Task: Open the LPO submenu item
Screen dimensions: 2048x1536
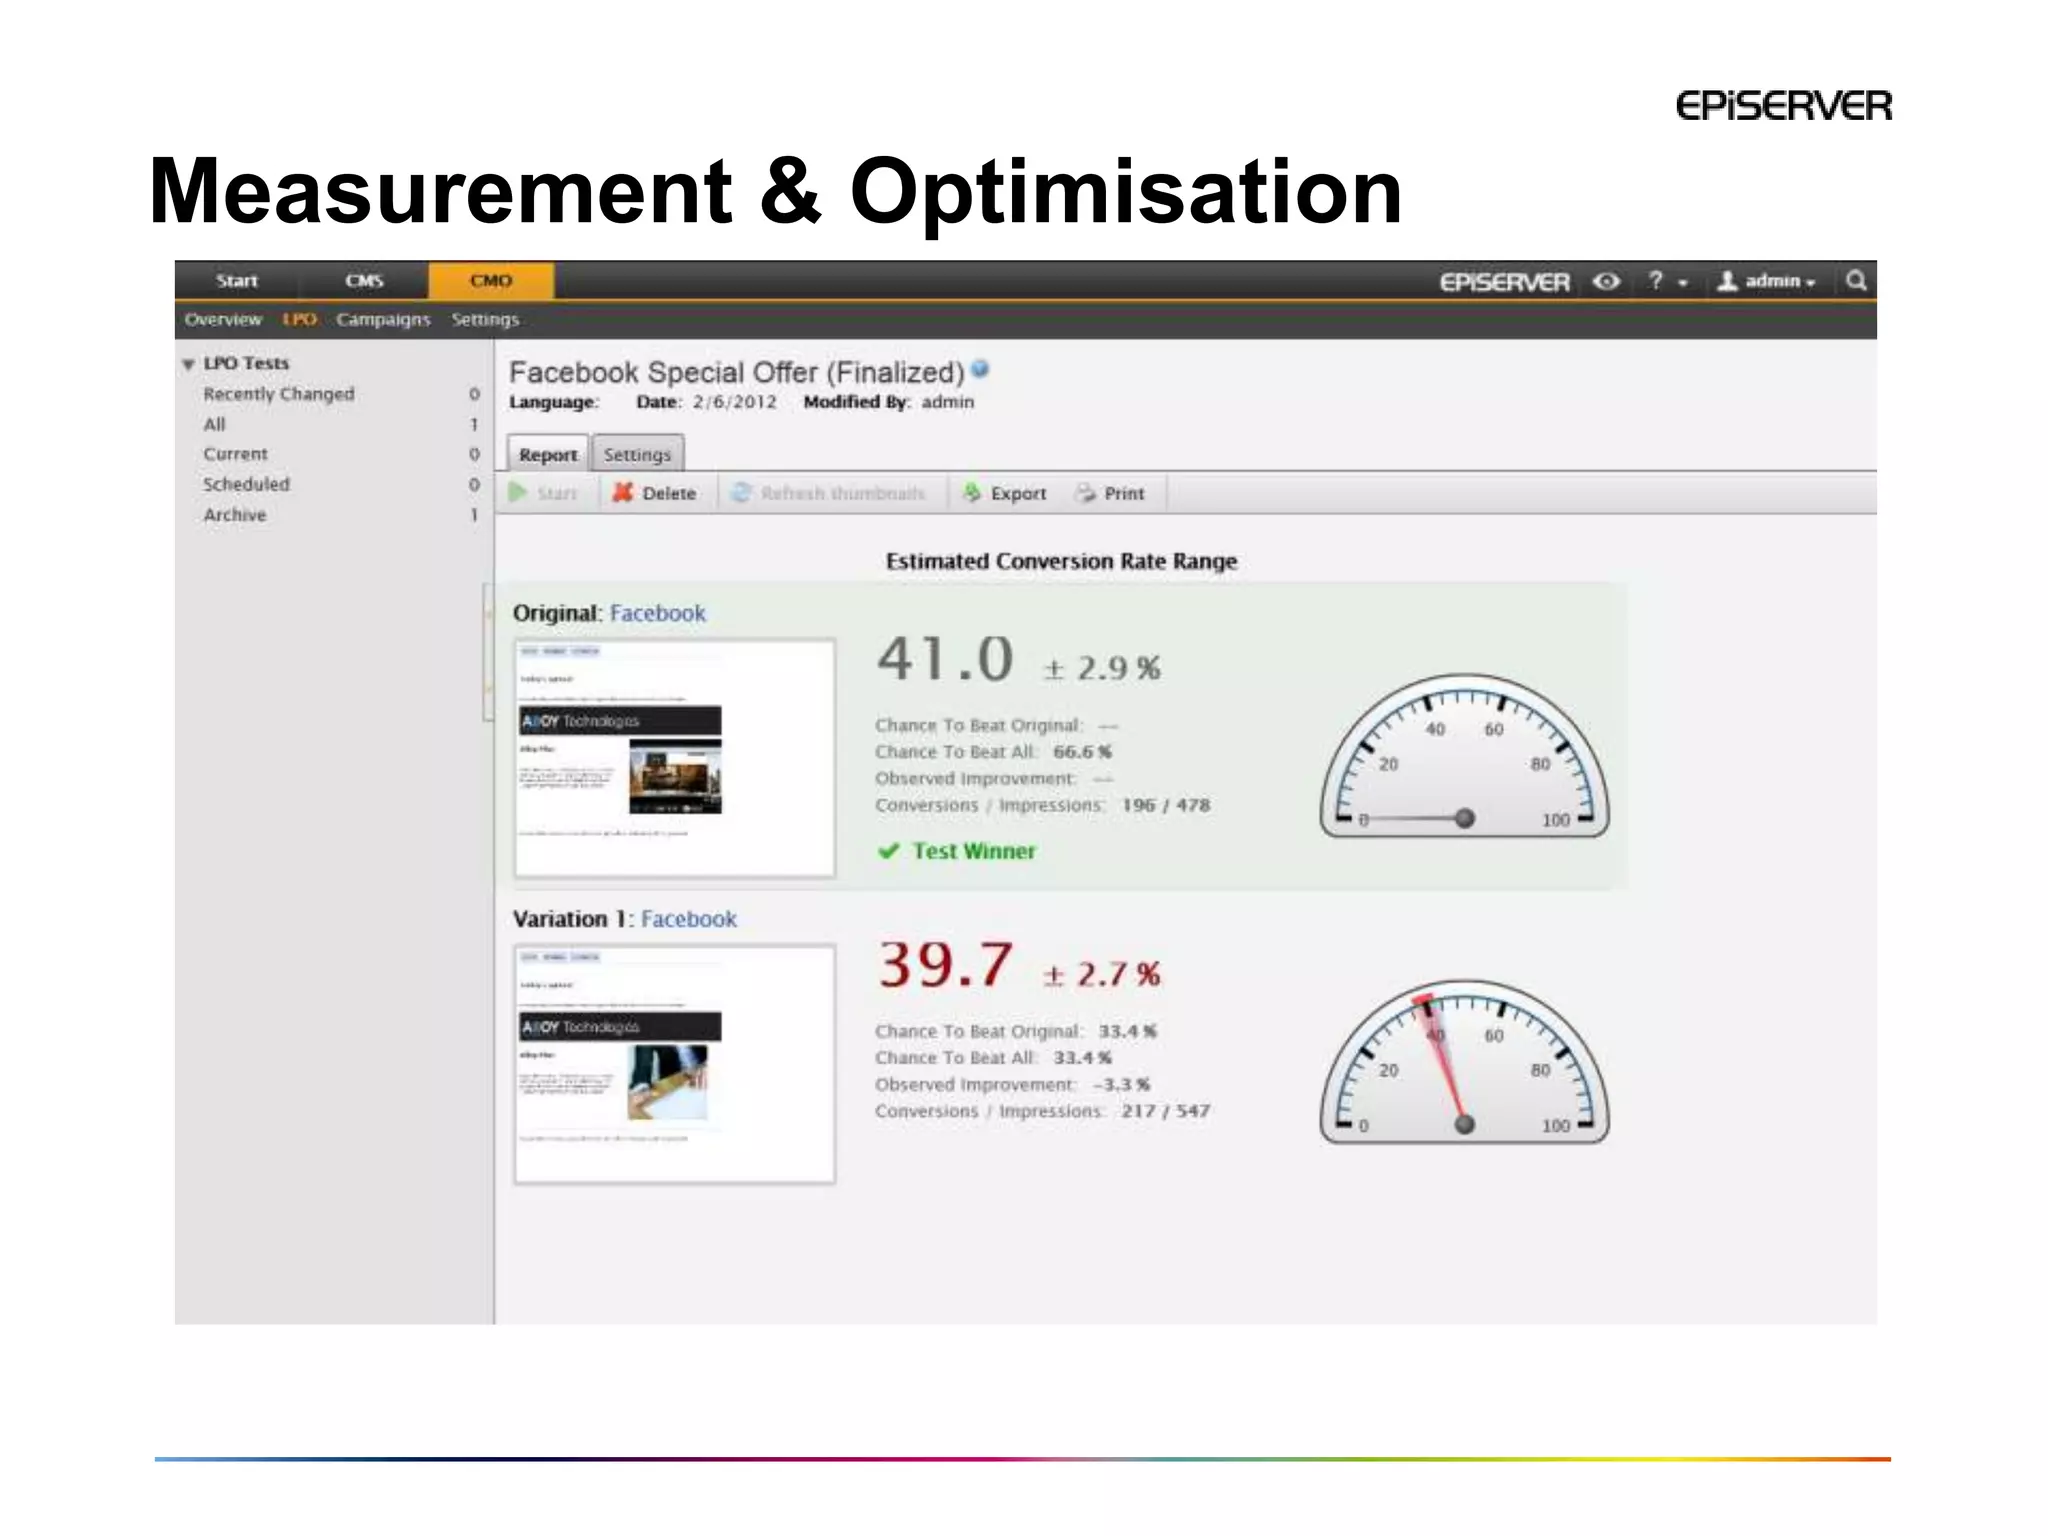Action: tap(299, 320)
